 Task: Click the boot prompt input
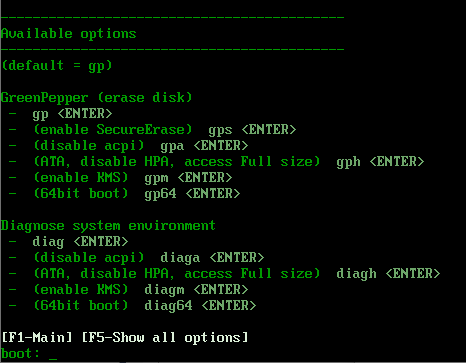(53, 354)
